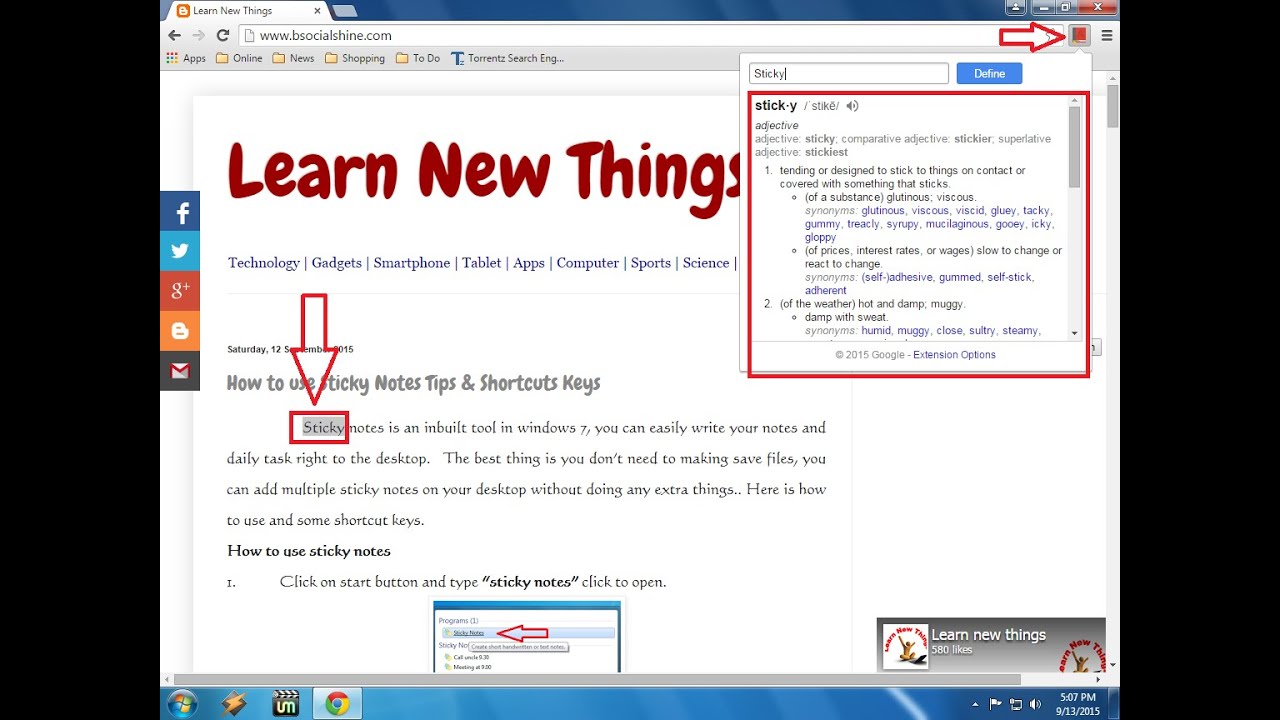Click the adherent synonym link

pyautogui.click(x=826, y=290)
